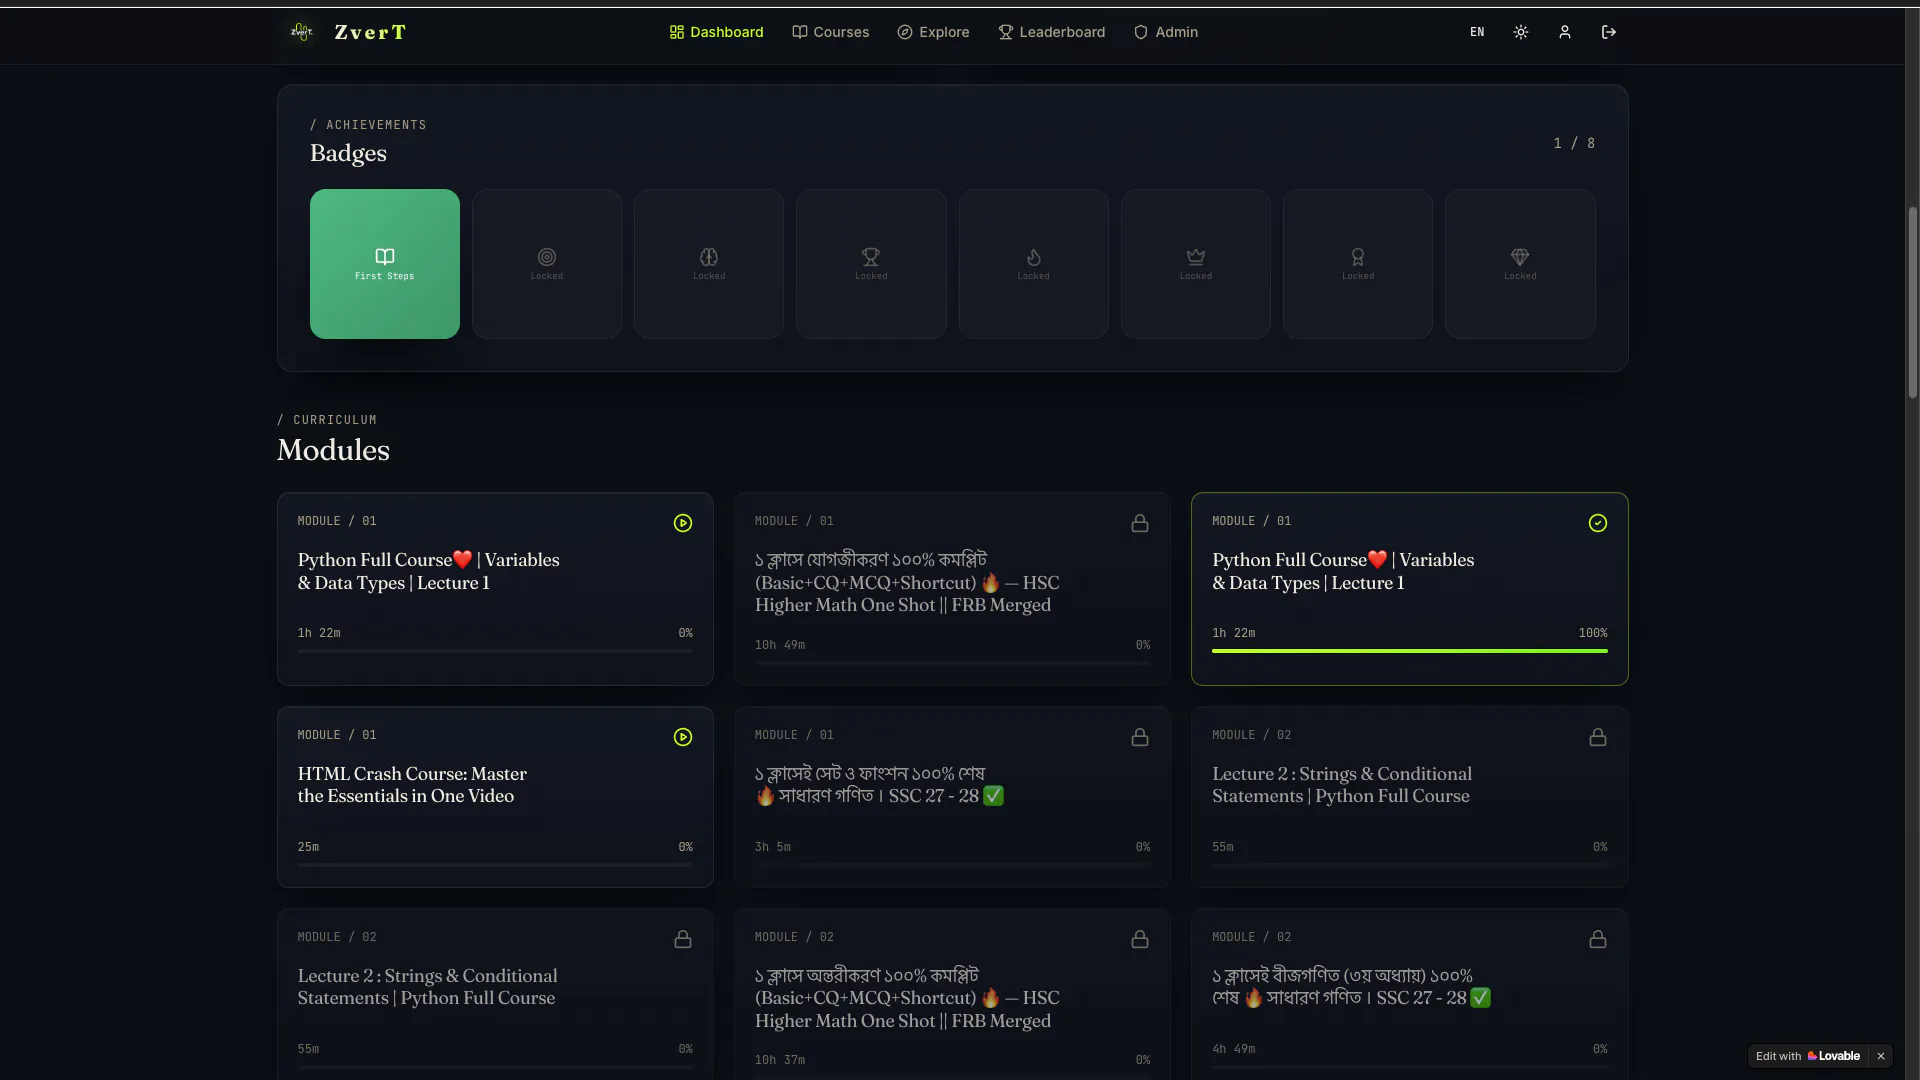Click the '1h 22m' duration on the 100% module
The width and height of the screenshot is (1920, 1080).
pos(1233,633)
